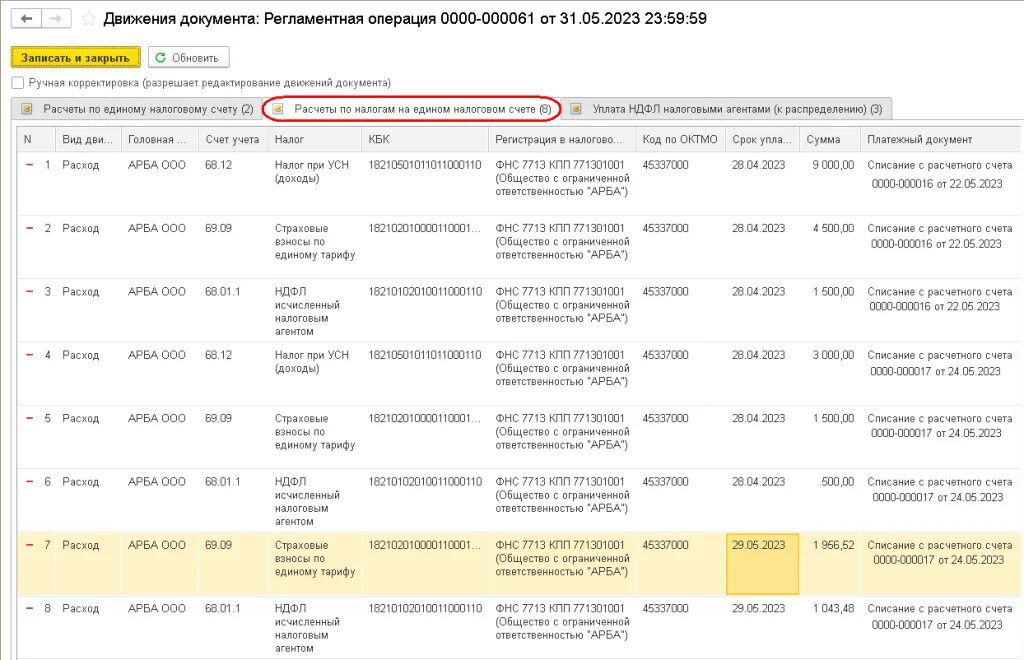
Task: Click Расход movement type in row 5
Action: tap(80, 418)
